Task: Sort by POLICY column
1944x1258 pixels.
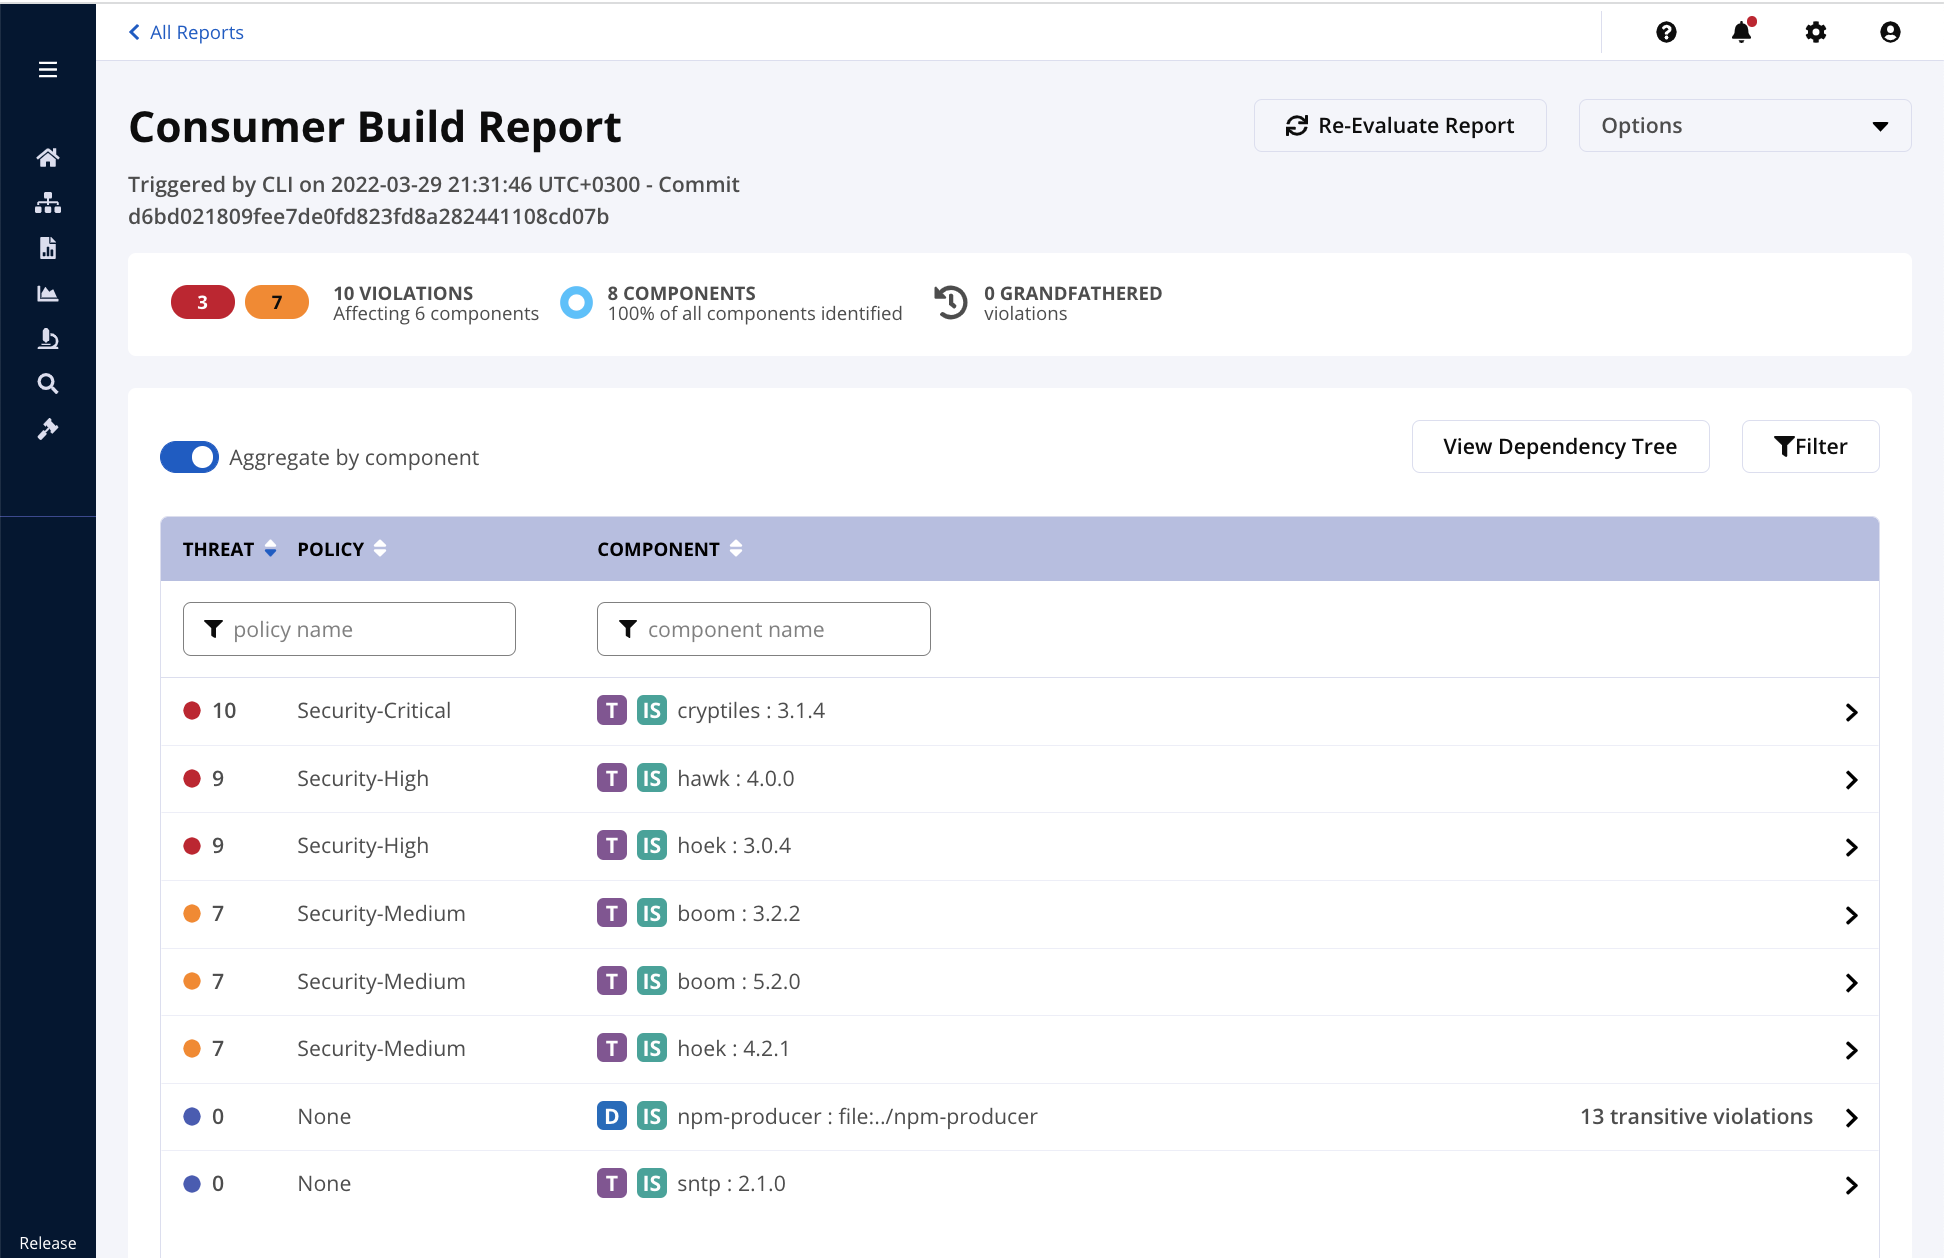Action: (342, 549)
